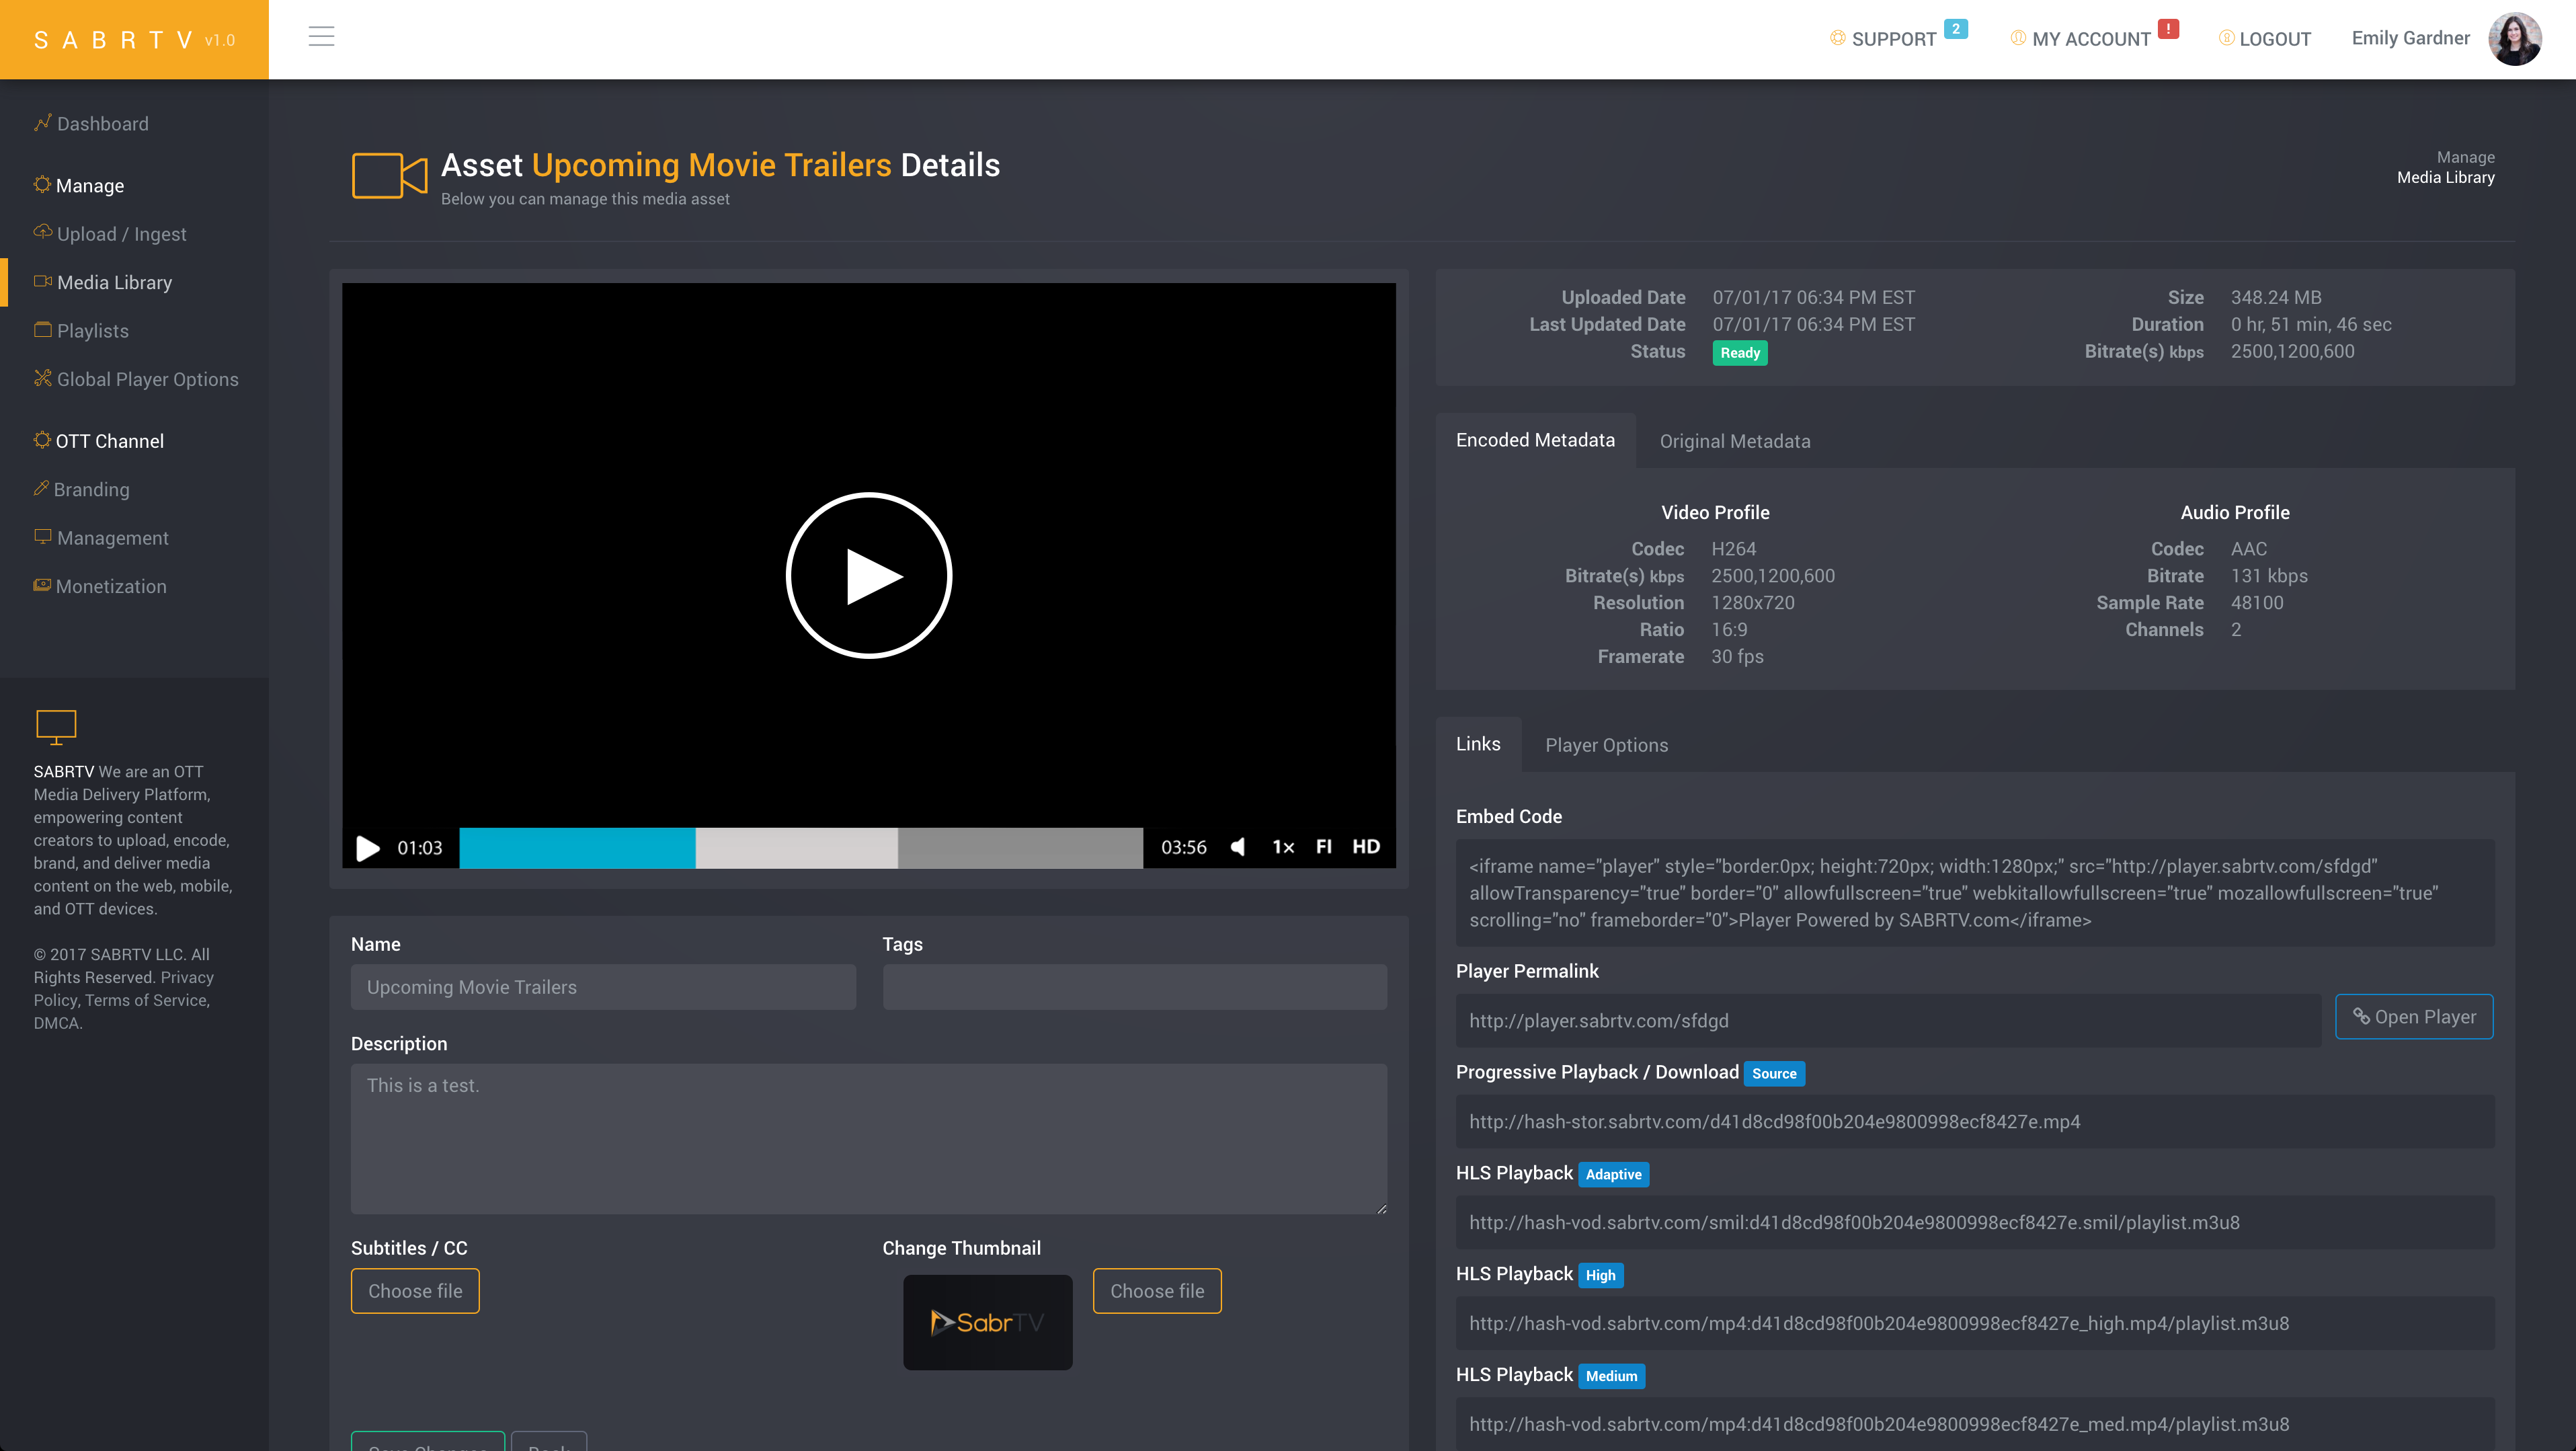Toggle the hamburger sidebar menu
Image resolution: width=2576 pixels, height=1451 pixels.
321,37
